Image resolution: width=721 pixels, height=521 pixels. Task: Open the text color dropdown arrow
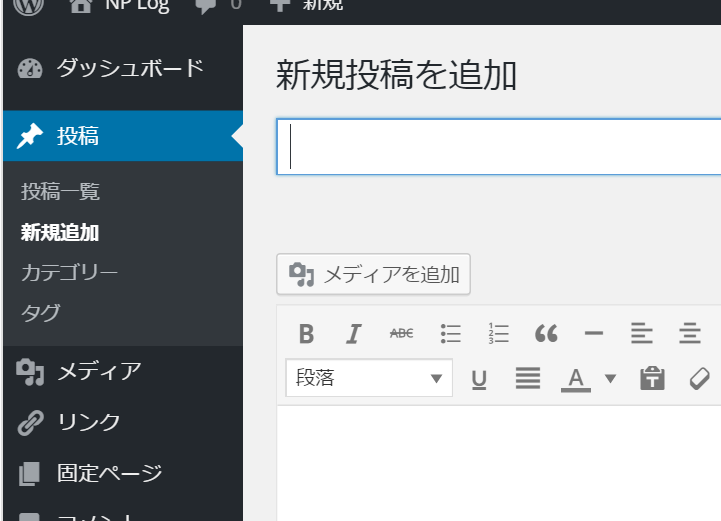tap(610, 379)
